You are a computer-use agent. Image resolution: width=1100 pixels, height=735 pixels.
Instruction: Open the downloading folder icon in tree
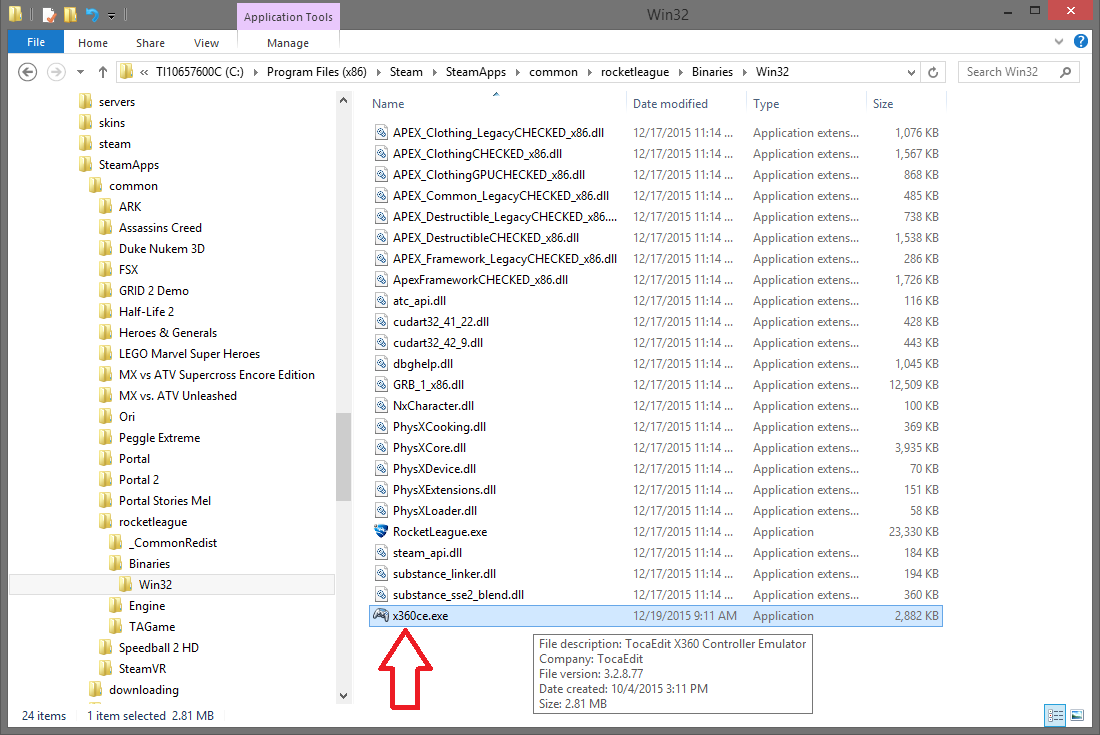coord(95,689)
